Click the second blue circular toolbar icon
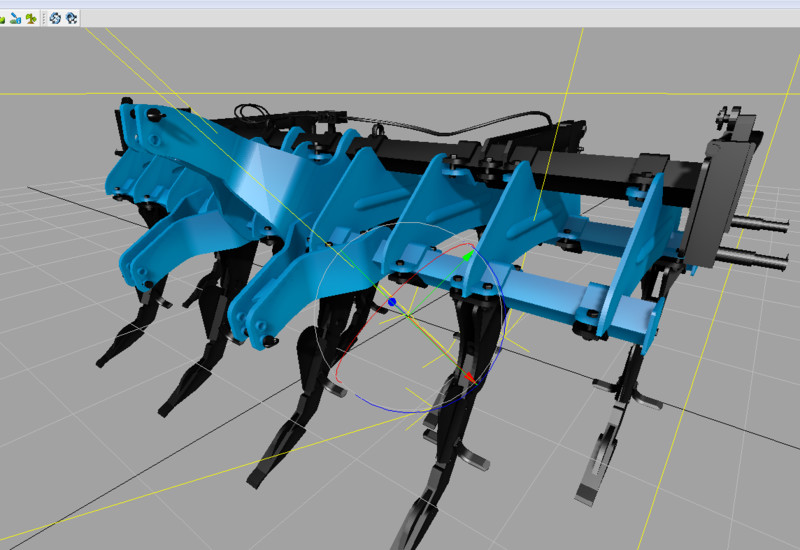This screenshot has height=550, width=800. click(71, 17)
